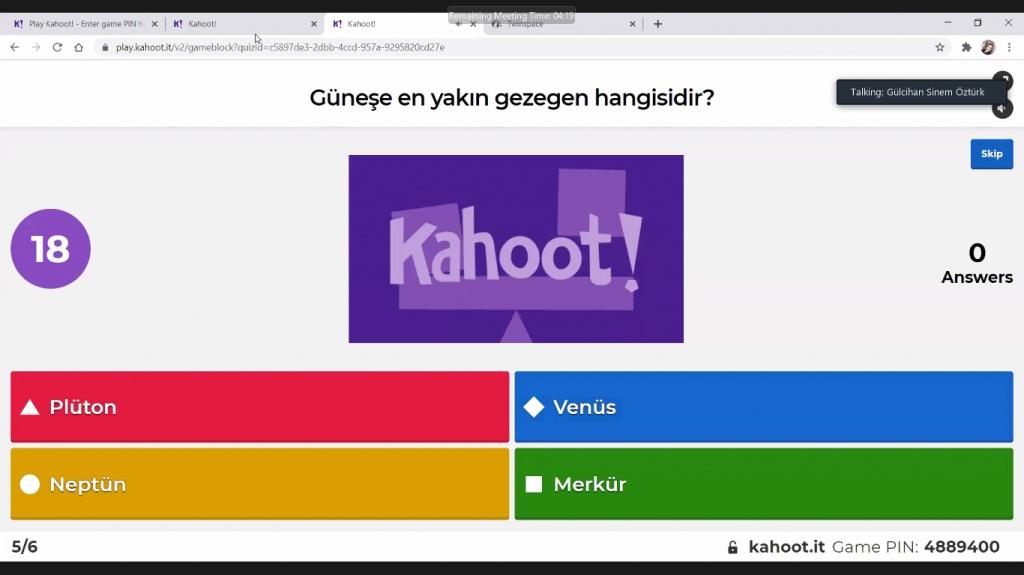The width and height of the screenshot is (1024, 575).
Task: Click the Kahoot logo image
Action: (515, 249)
